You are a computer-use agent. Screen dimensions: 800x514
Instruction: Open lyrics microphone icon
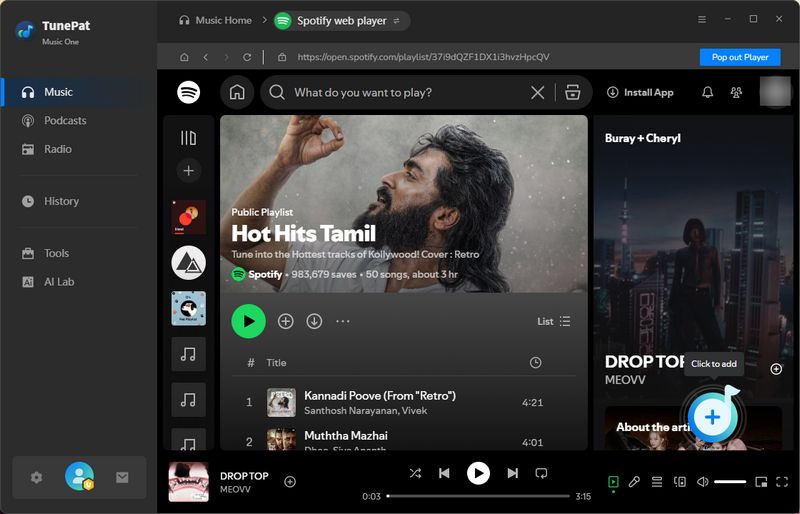(634, 481)
